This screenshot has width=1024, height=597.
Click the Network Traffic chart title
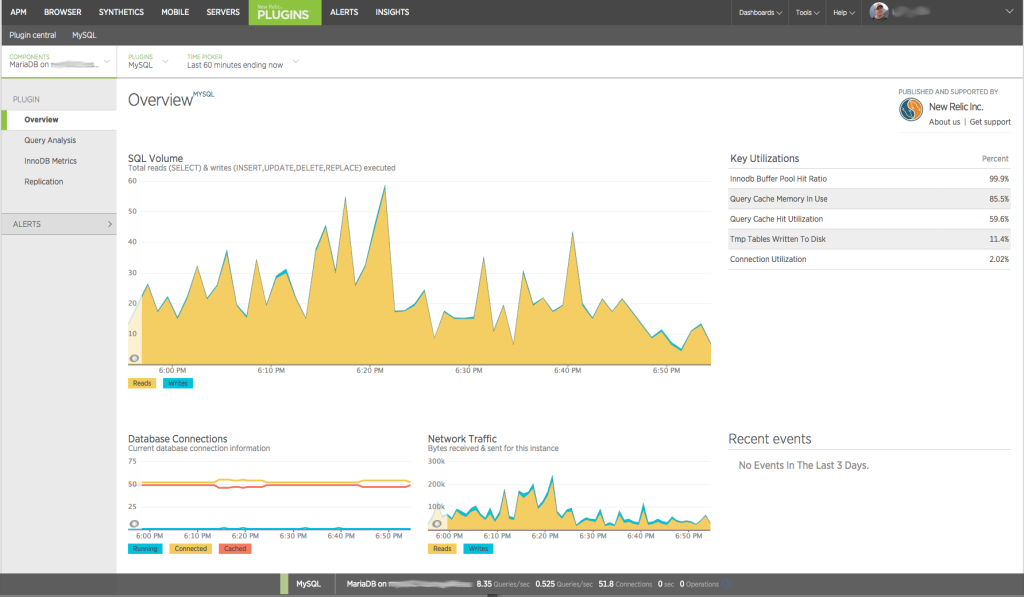tap(462, 439)
